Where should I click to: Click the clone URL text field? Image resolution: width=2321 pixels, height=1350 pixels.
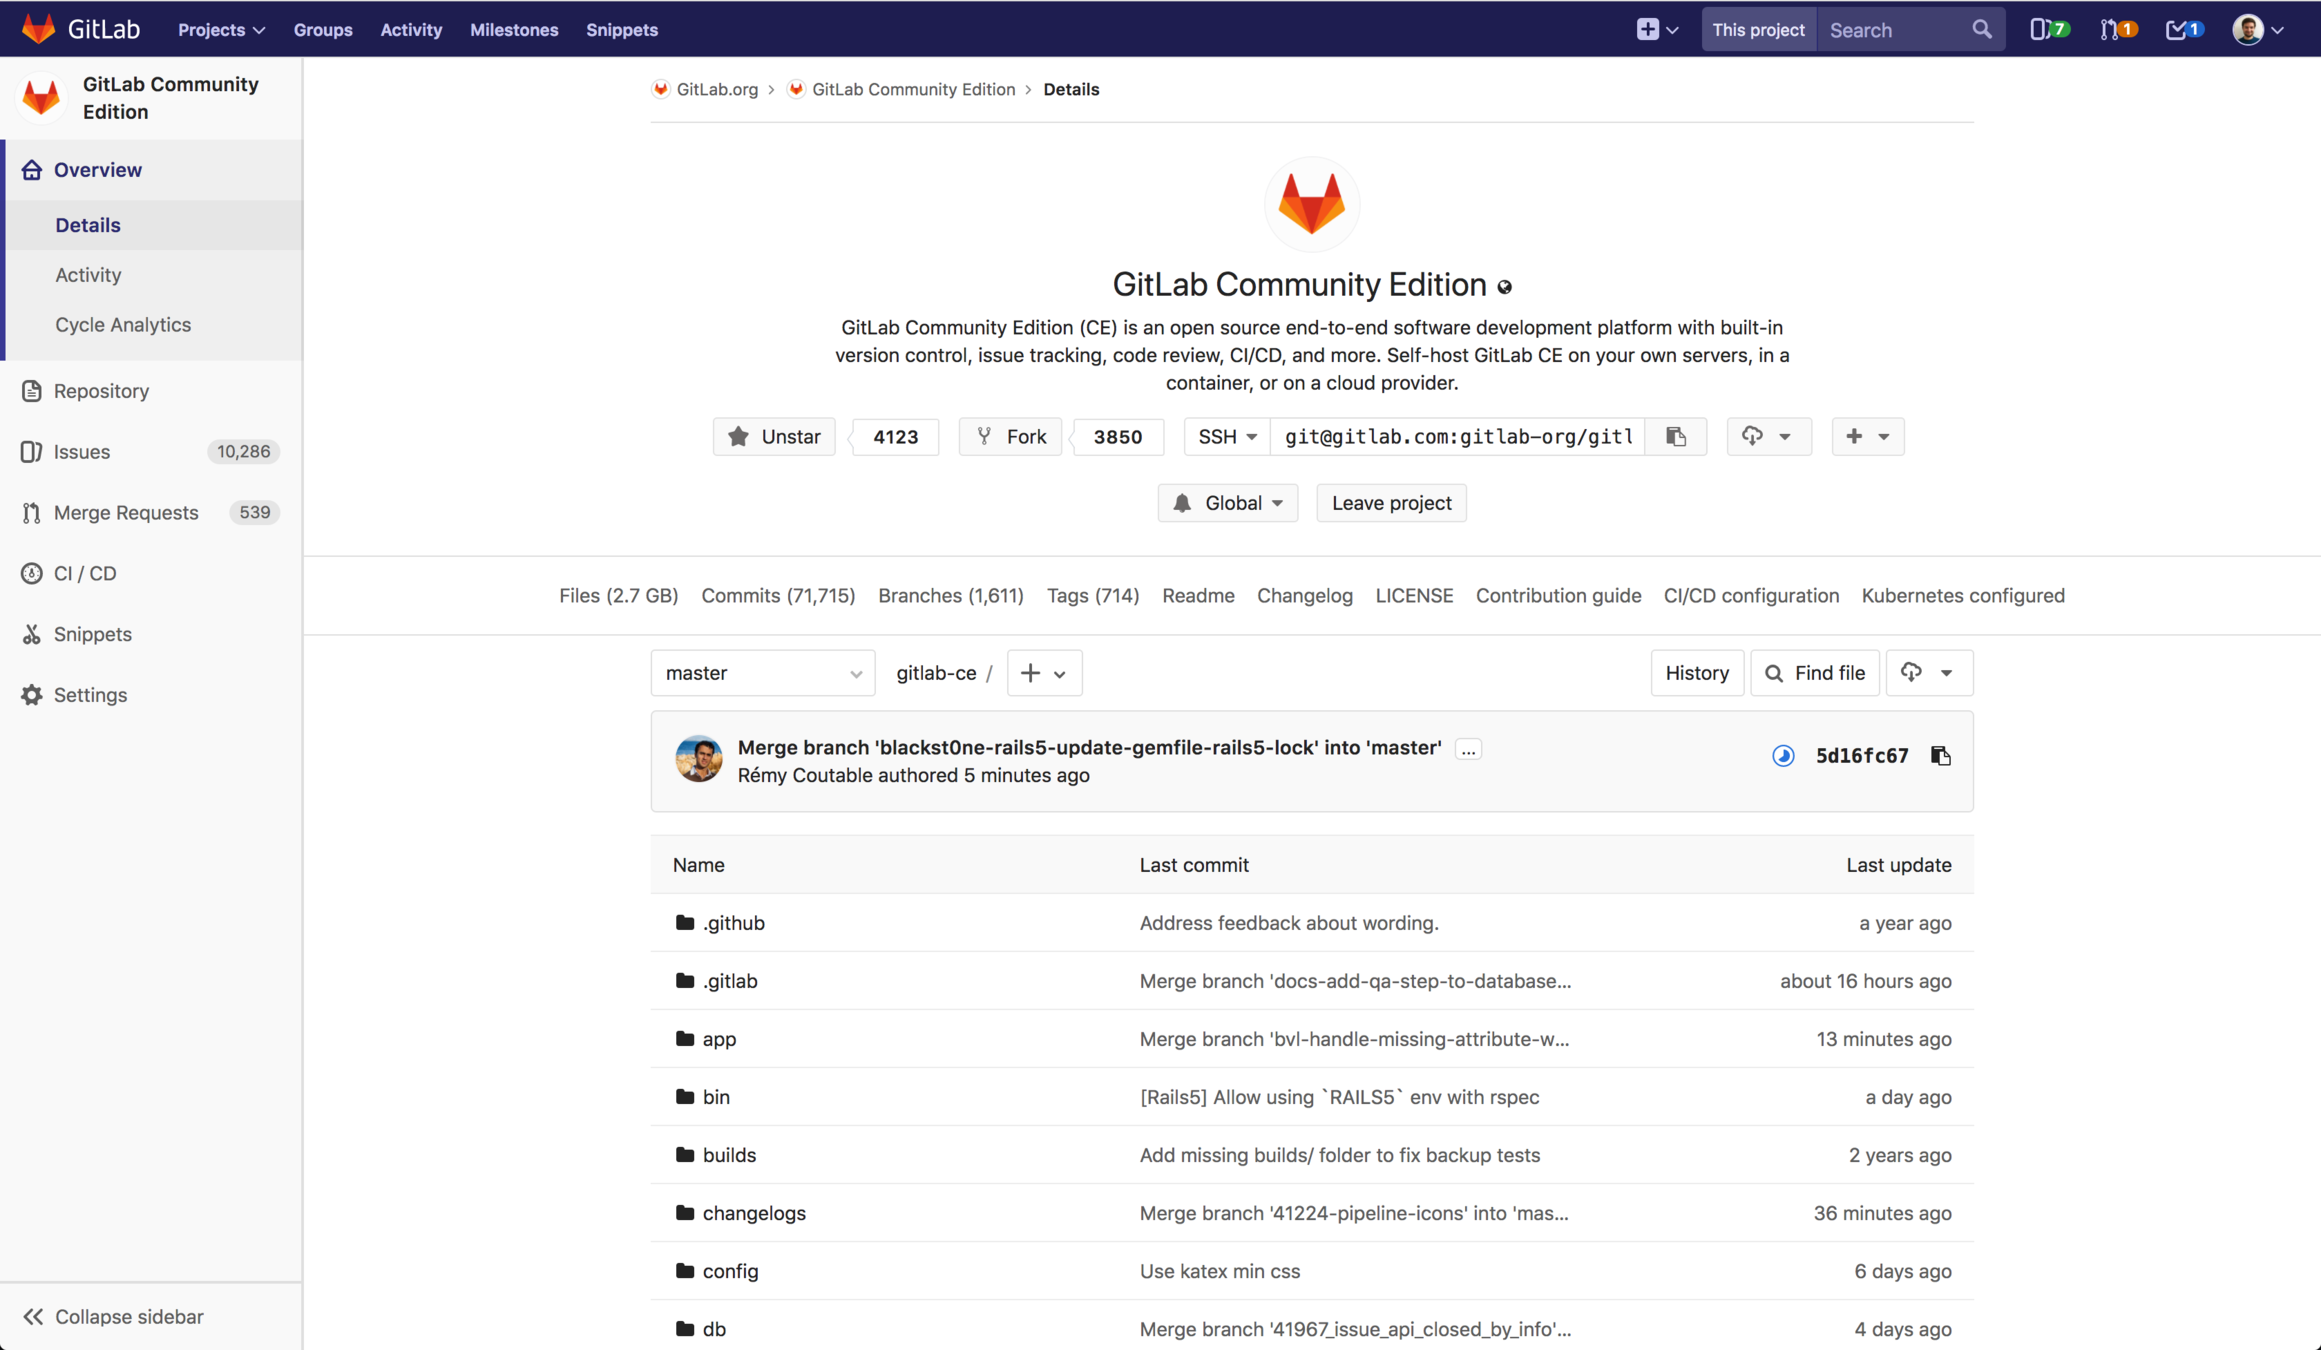(1457, 437)
